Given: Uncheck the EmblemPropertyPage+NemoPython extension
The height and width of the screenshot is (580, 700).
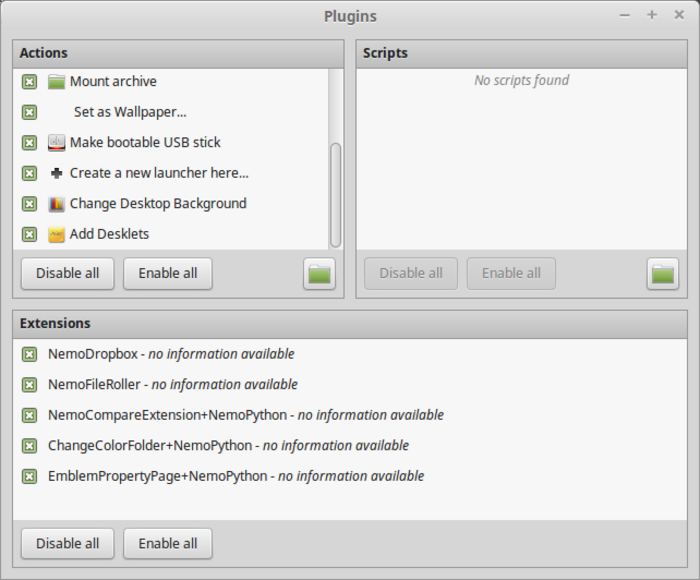Looking at the screenshot, I should [29, 477].
